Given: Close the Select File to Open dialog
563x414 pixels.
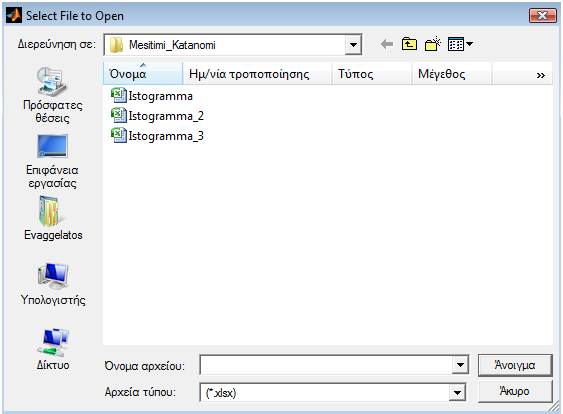Looking at the screenshot, I should (x=543, y=16).
